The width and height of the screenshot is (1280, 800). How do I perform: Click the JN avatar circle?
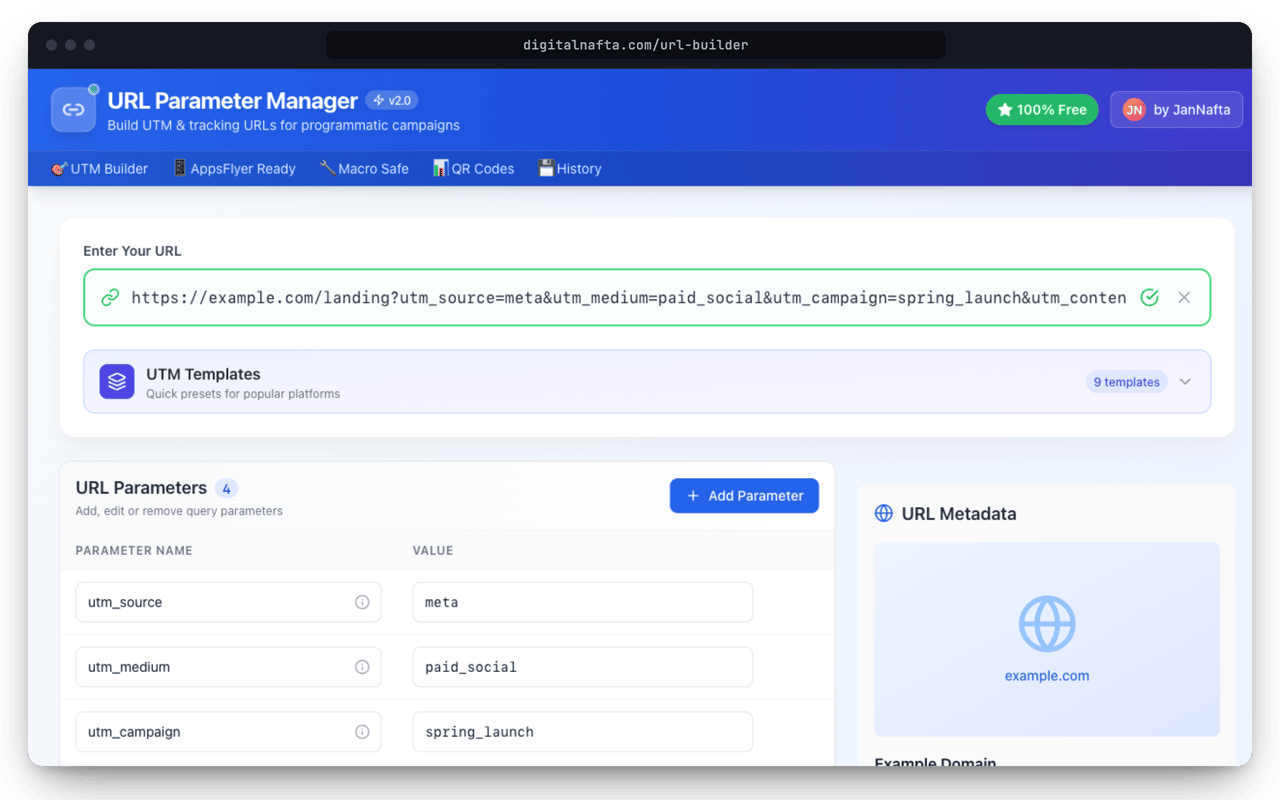[x=1134, y=110]
